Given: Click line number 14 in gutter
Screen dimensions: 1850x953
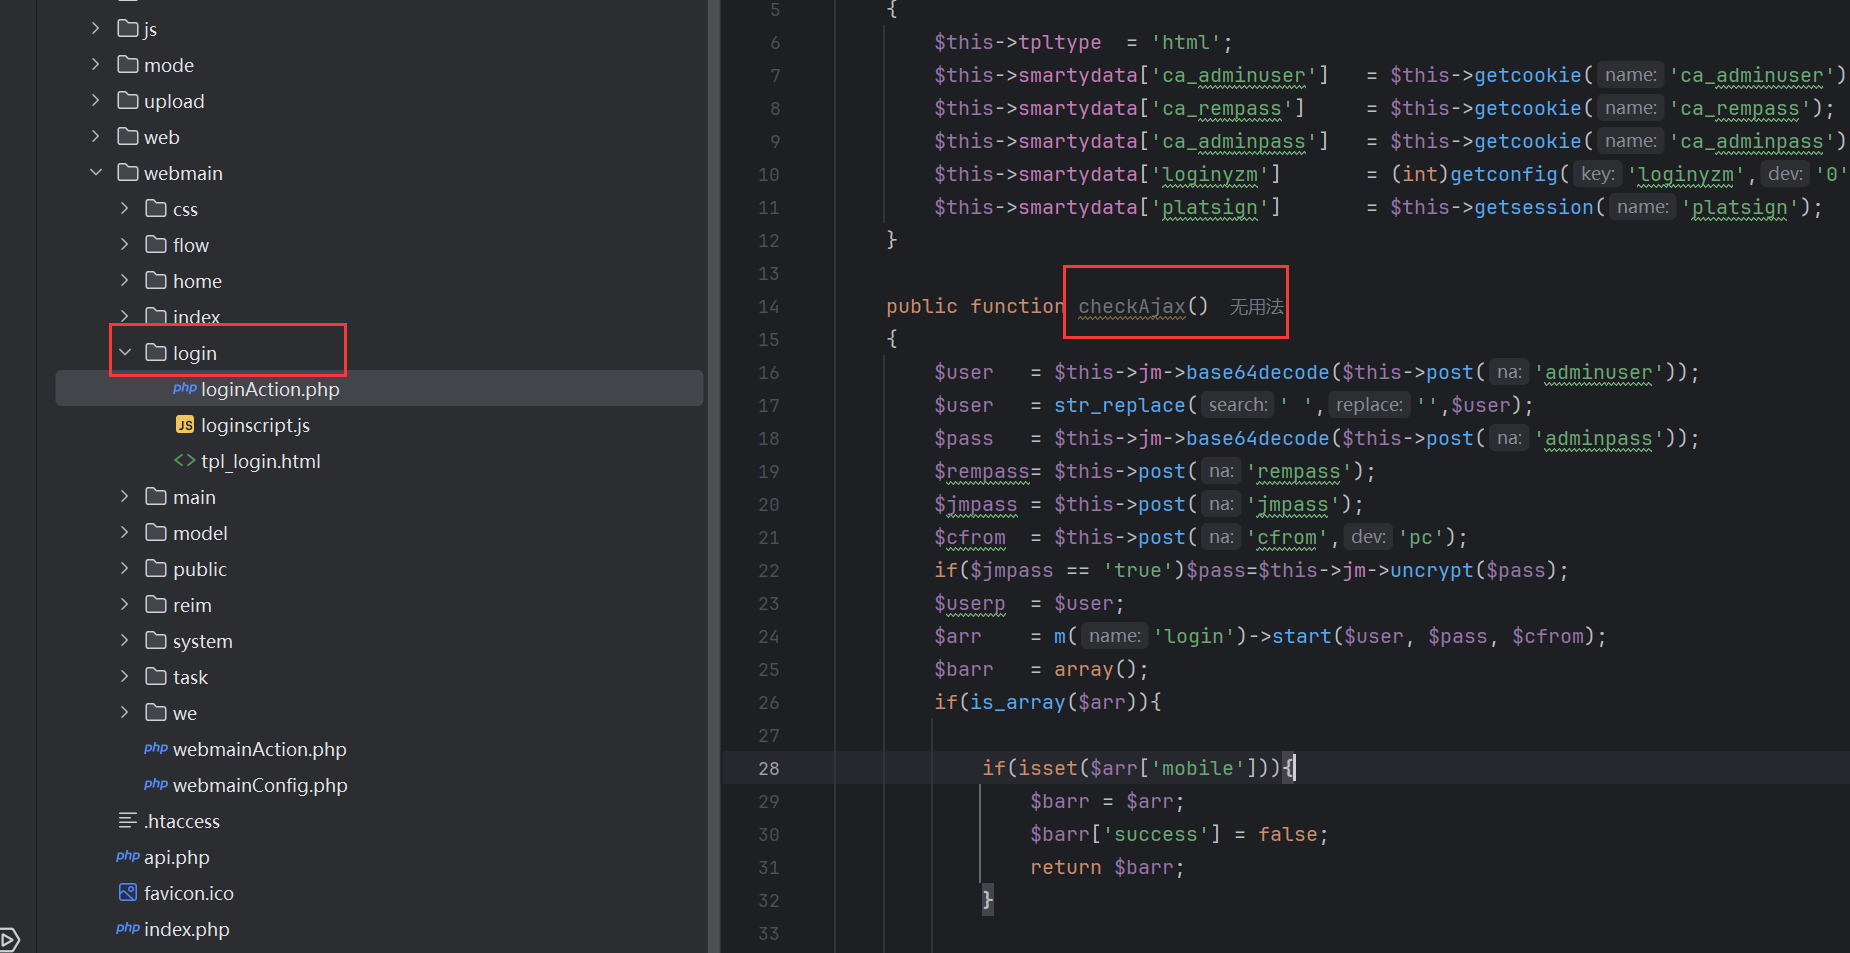Looking at the screenshot, I should [768, 306].
